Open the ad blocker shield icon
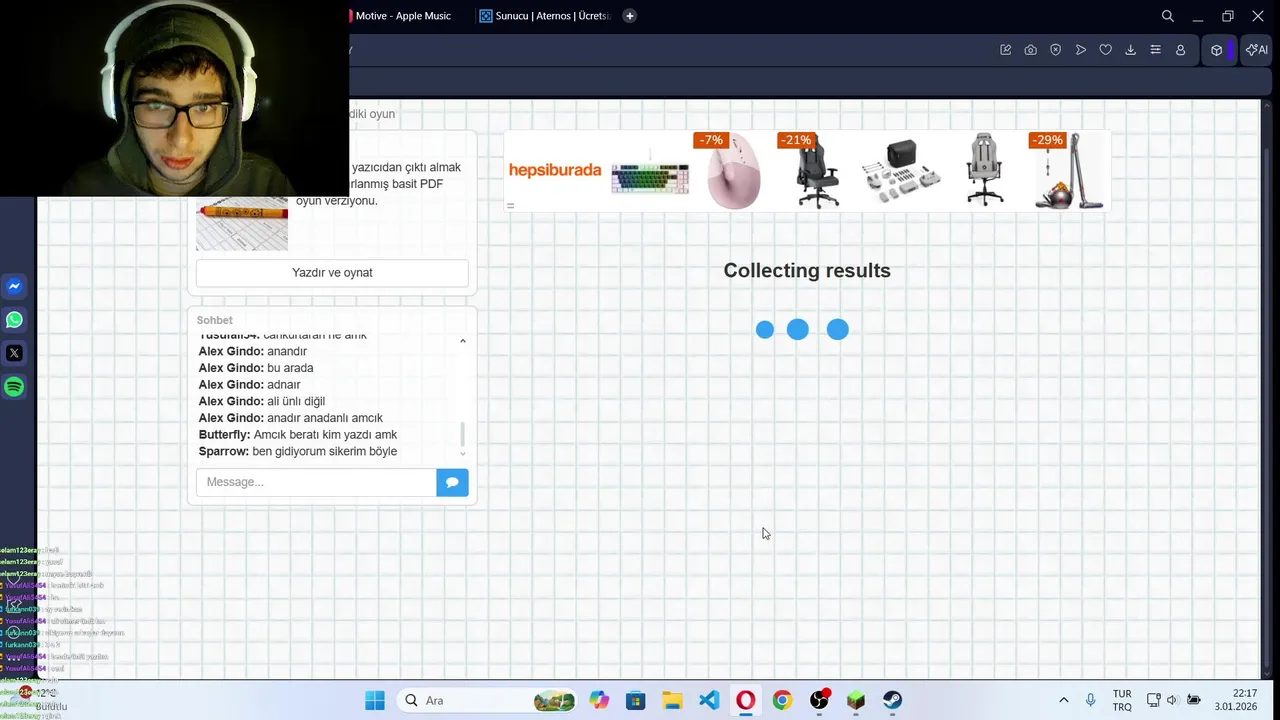 tap(1055, 50)
